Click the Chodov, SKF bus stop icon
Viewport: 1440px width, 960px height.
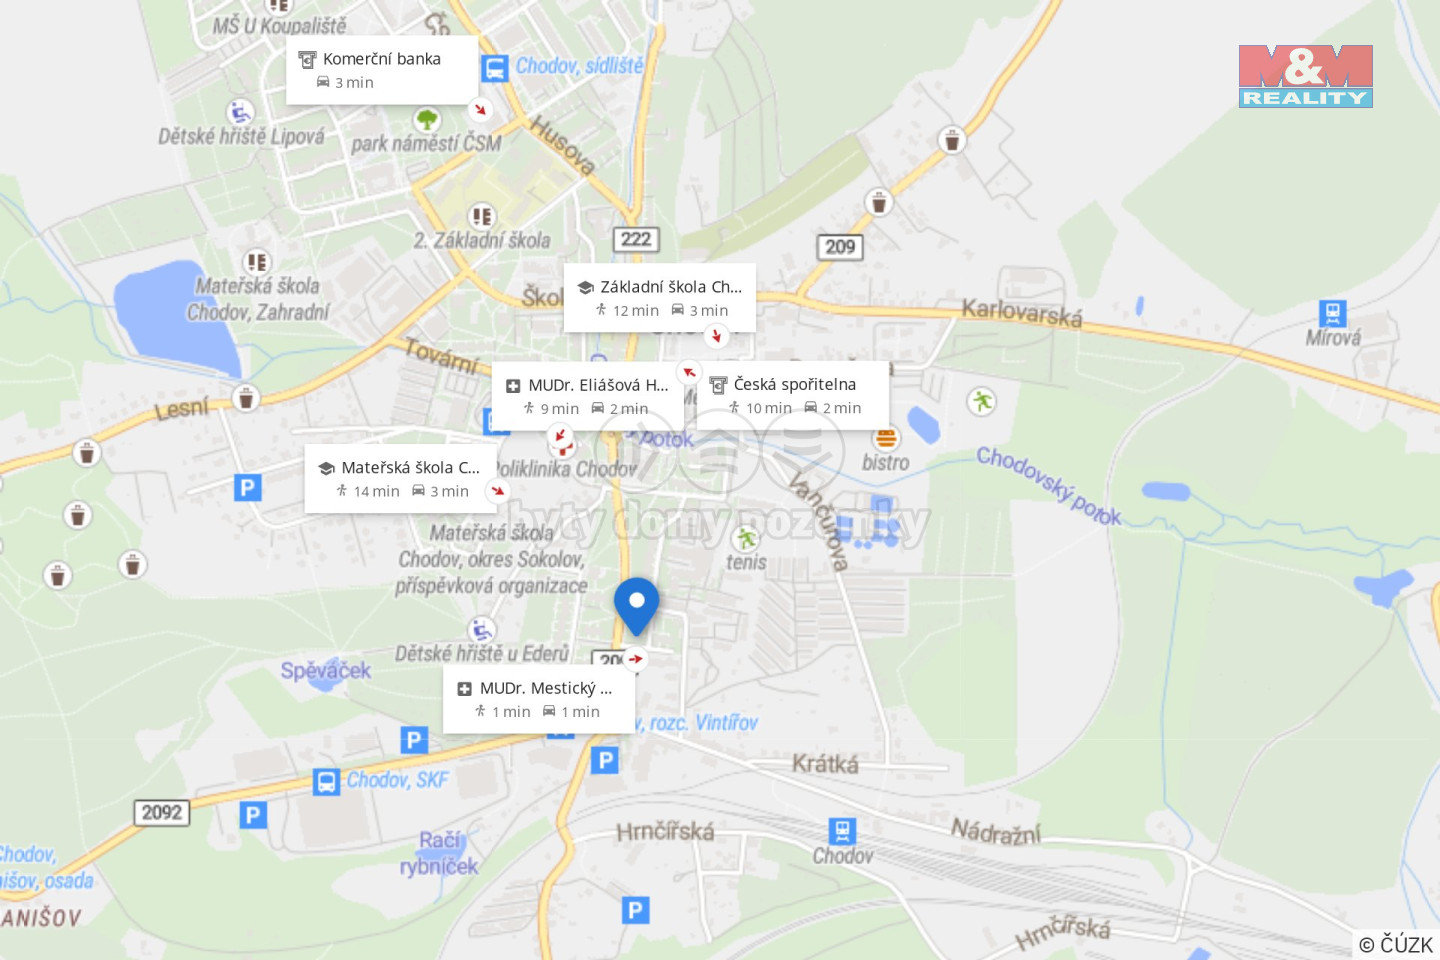326,782
